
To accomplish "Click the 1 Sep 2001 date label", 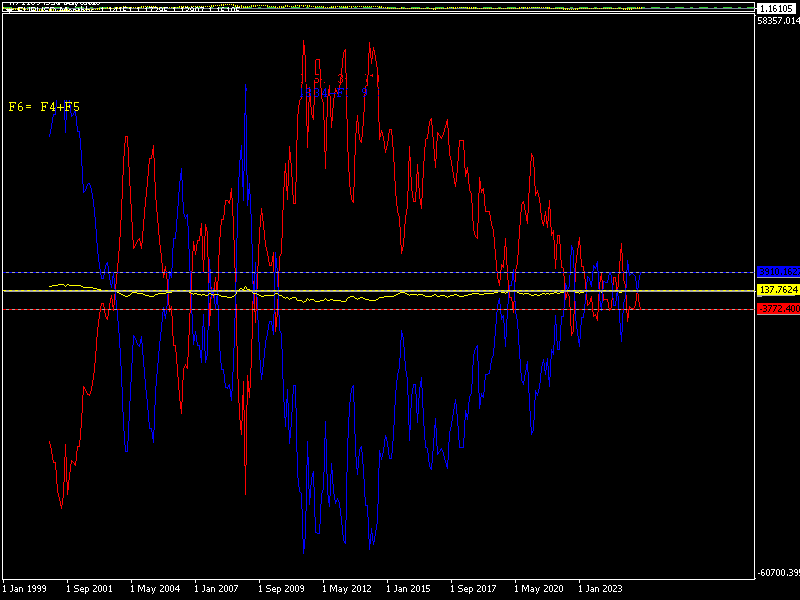I will click(x=88, y=589).
